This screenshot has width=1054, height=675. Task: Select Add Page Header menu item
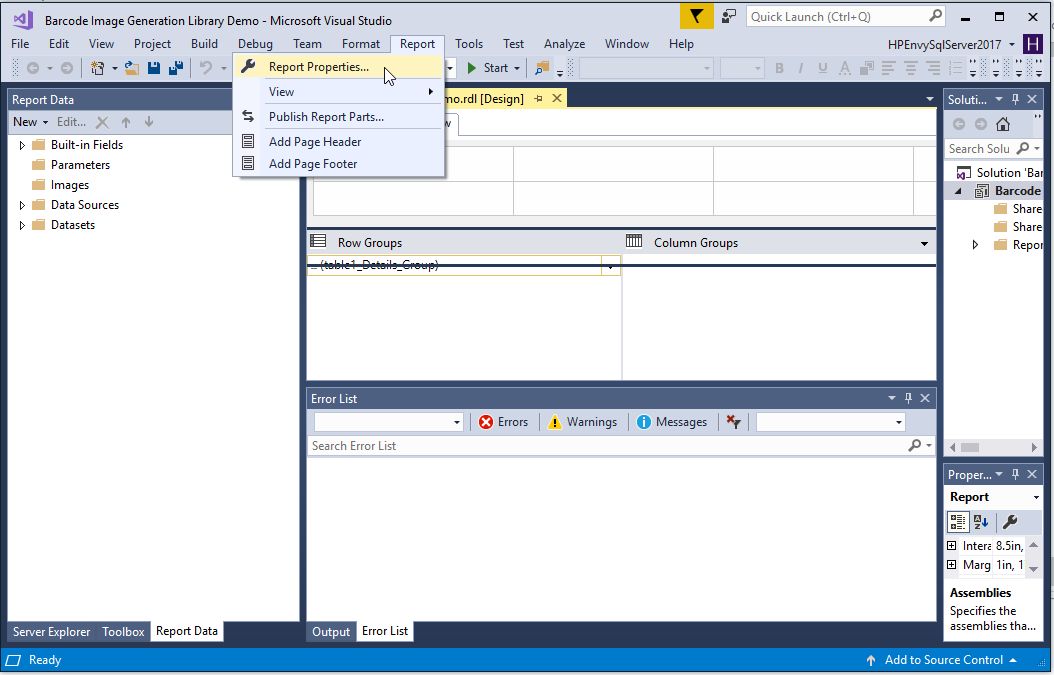(x=339, y=142)
